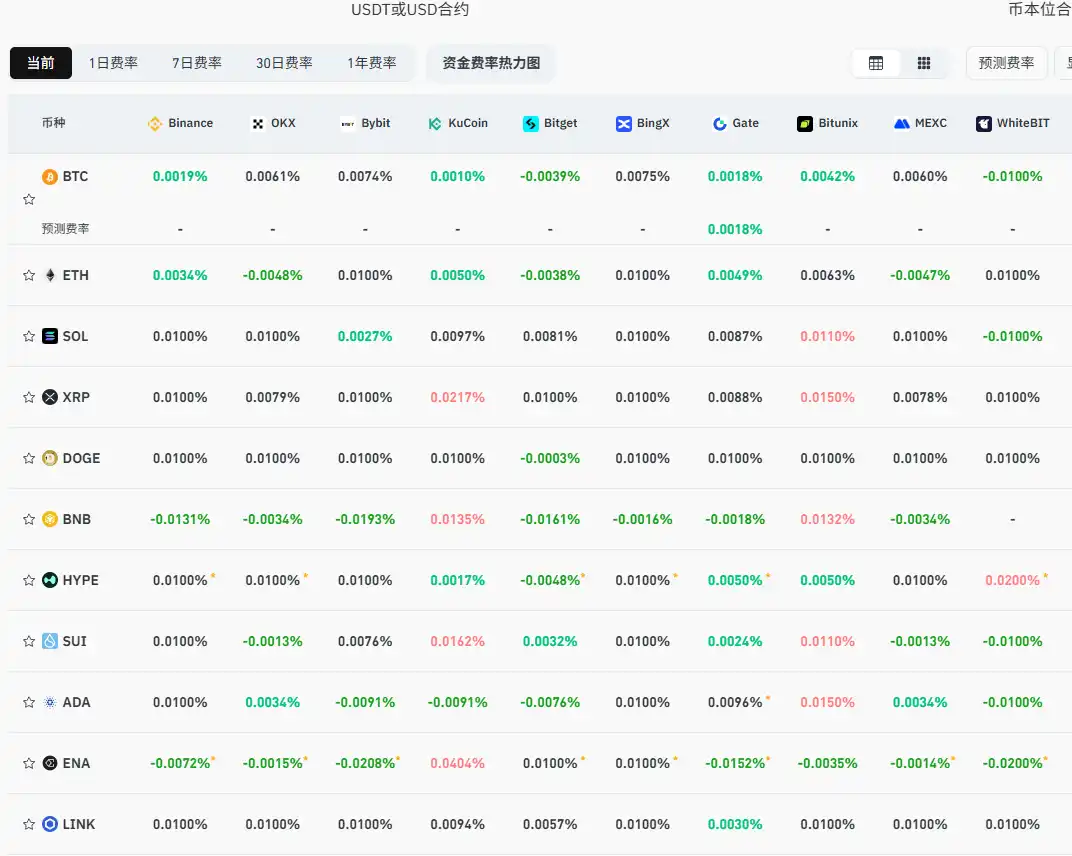Toggle the star beside ENA

(x=29, y=763)
